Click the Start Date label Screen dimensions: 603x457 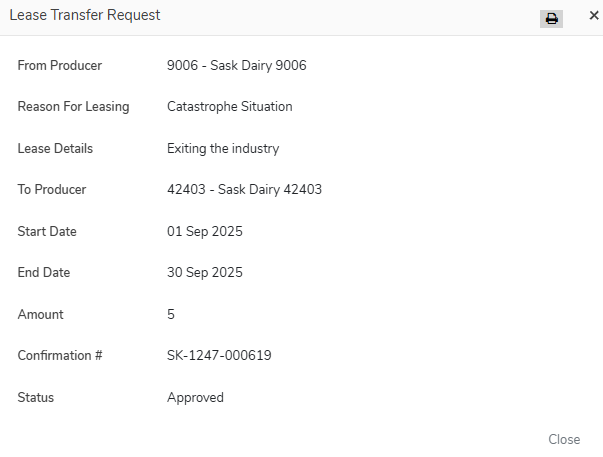pyautogui.click(x=47, y=232)
